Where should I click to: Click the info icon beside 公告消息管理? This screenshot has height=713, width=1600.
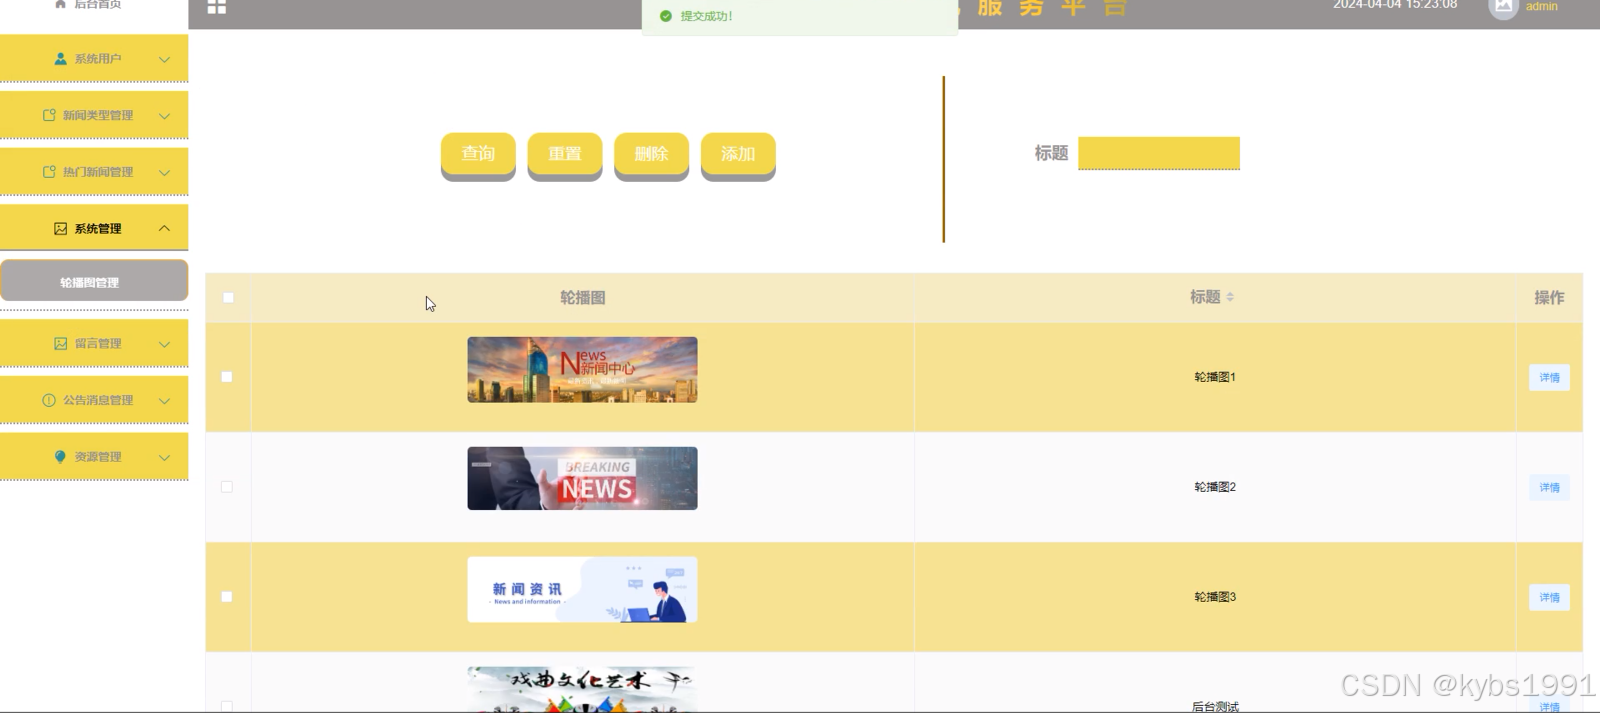(x=49, y=400)
